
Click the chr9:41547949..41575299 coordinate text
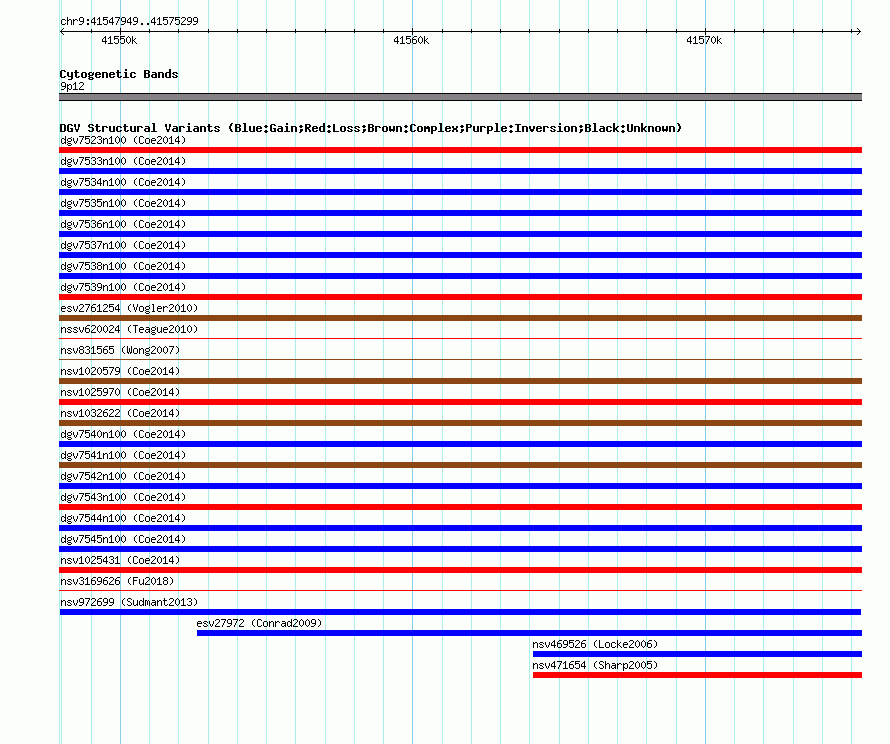[129, 21]
